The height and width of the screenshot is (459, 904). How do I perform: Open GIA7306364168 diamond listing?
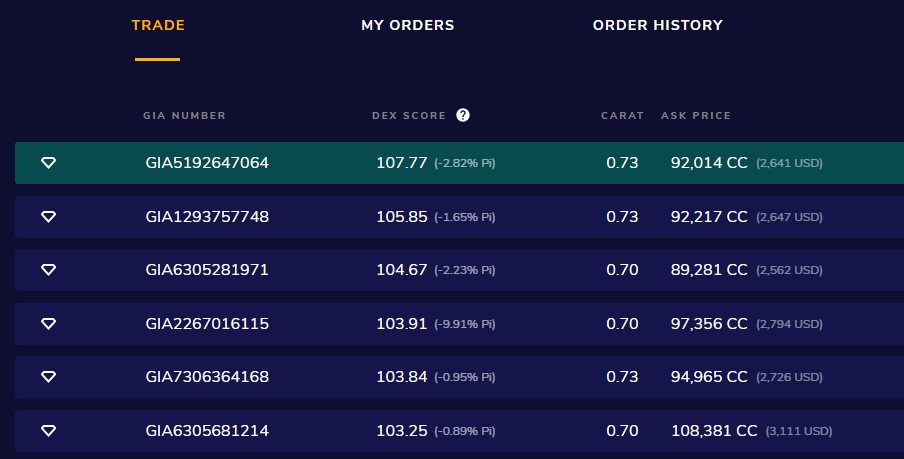[x=207, y=377]
